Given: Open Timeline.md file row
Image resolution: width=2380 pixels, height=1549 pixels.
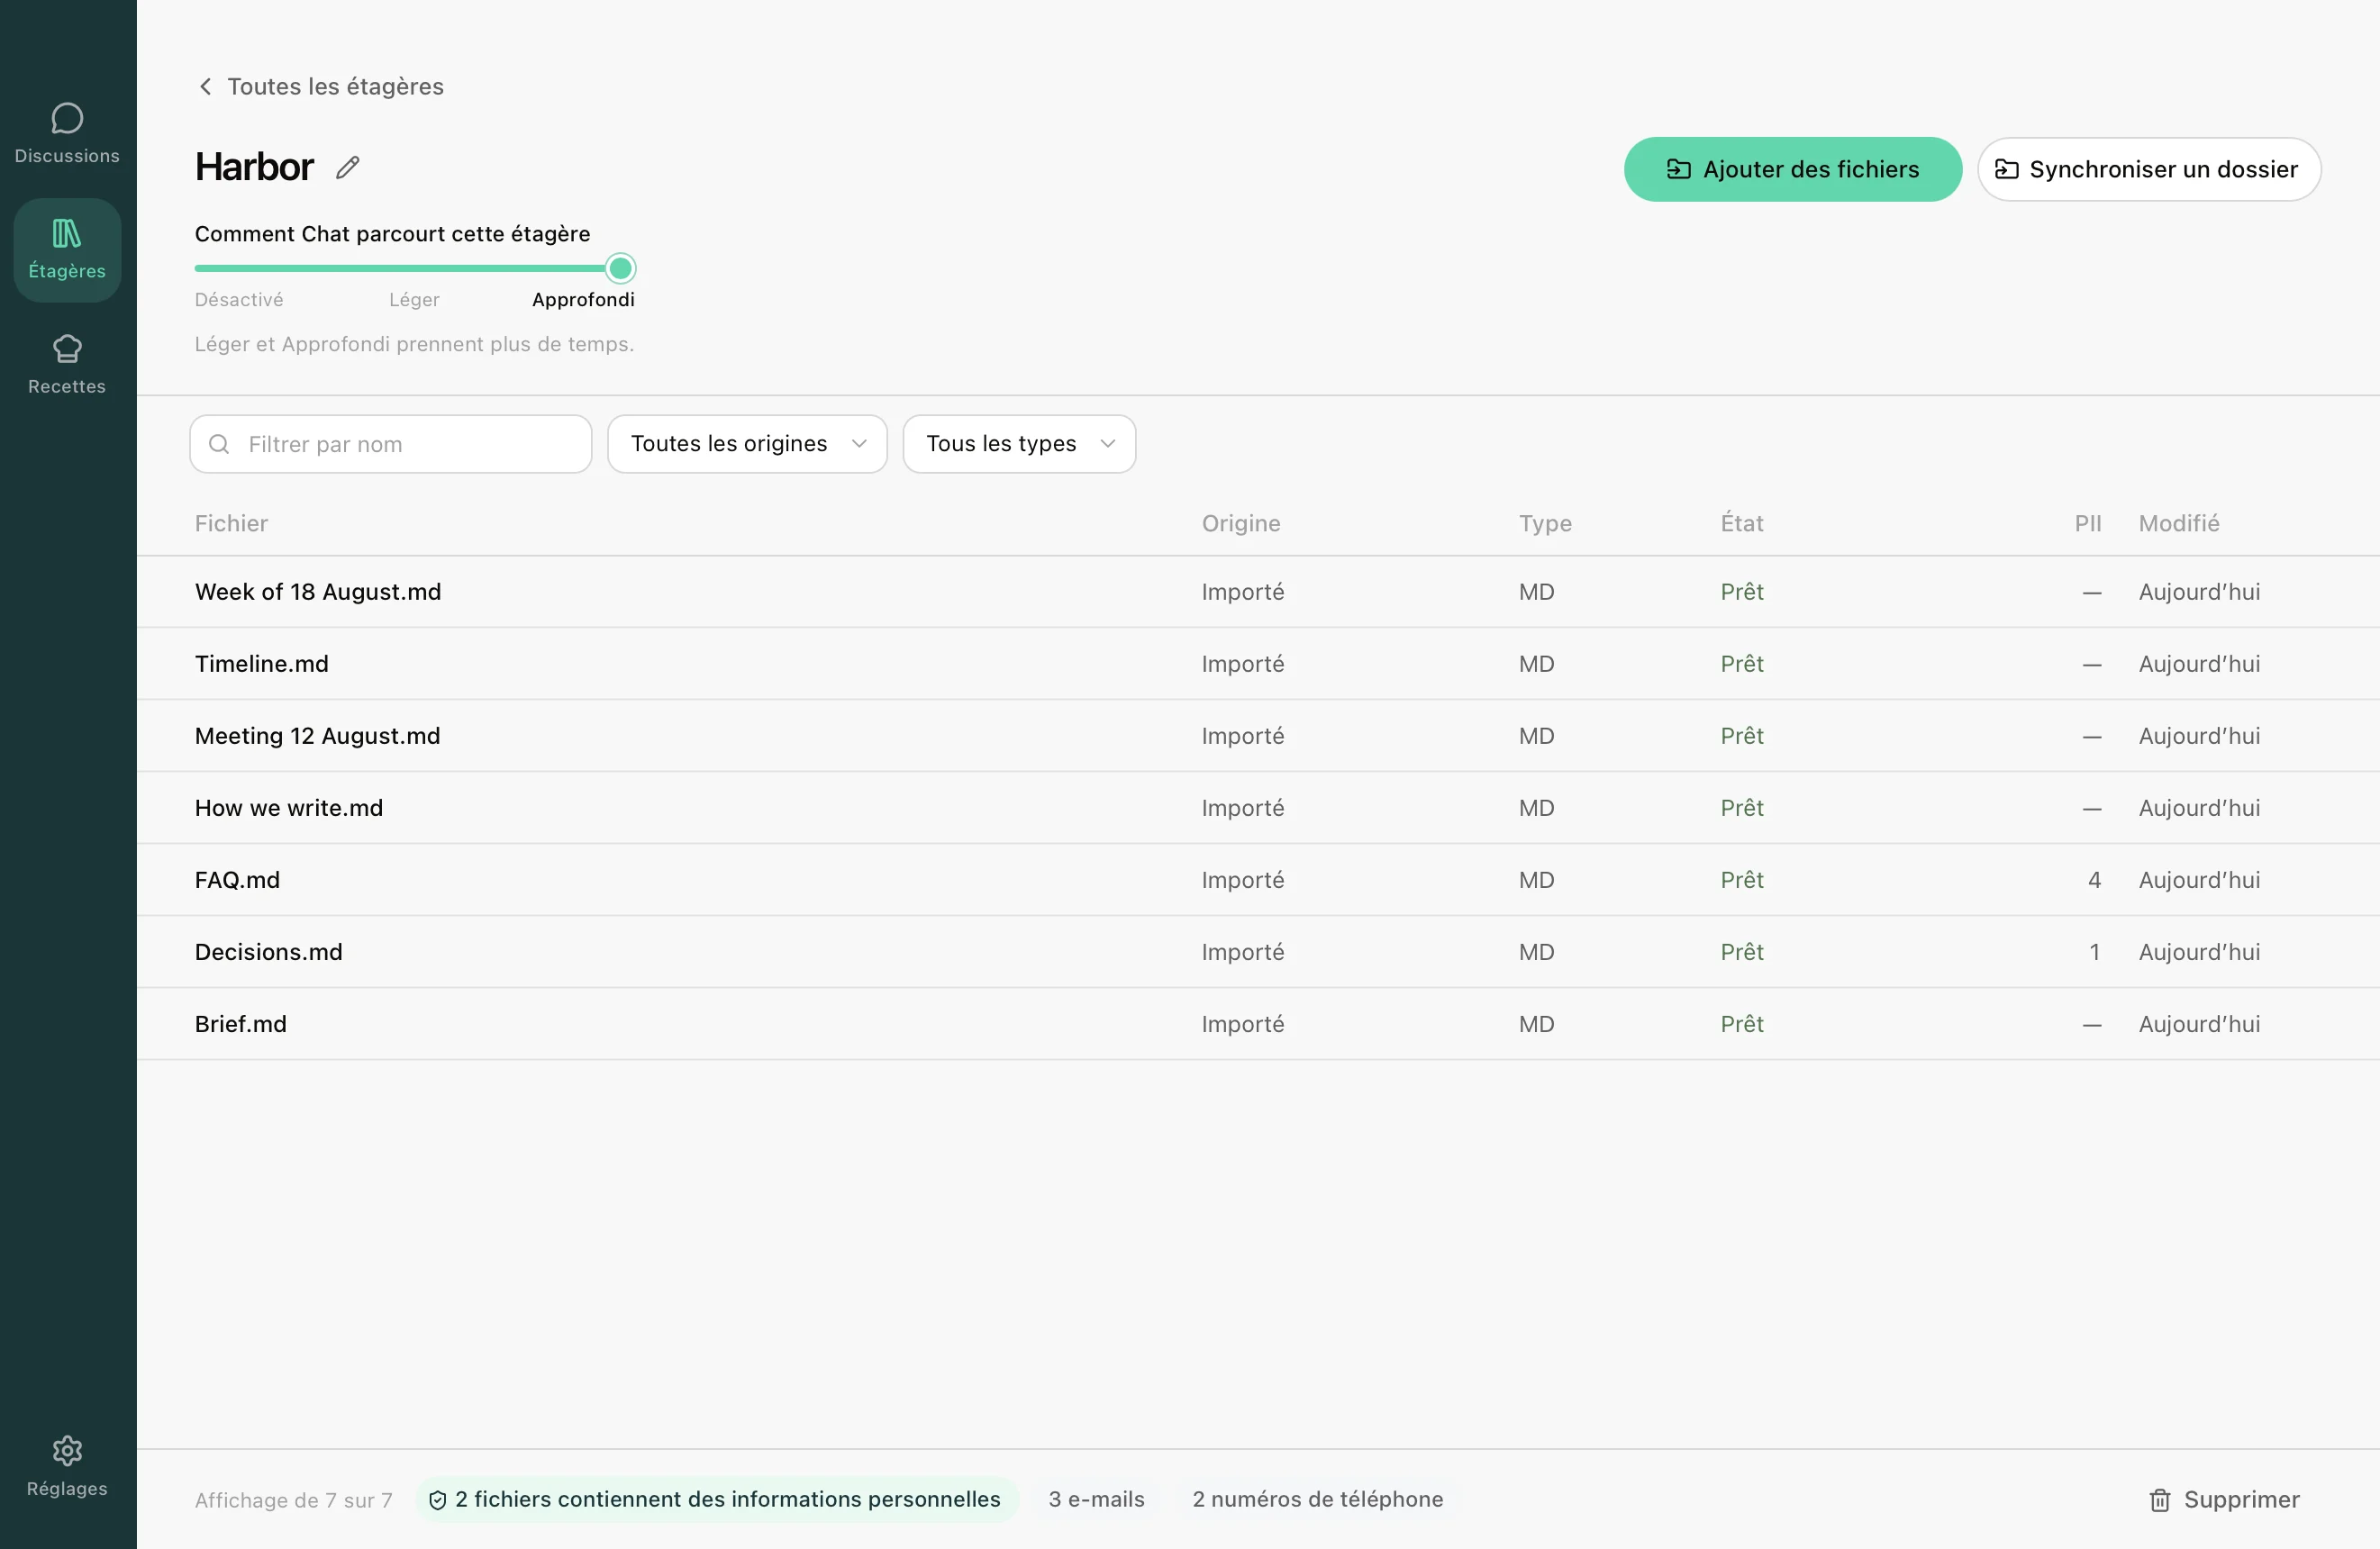Looking at the screenshot, I should 1258,664.
